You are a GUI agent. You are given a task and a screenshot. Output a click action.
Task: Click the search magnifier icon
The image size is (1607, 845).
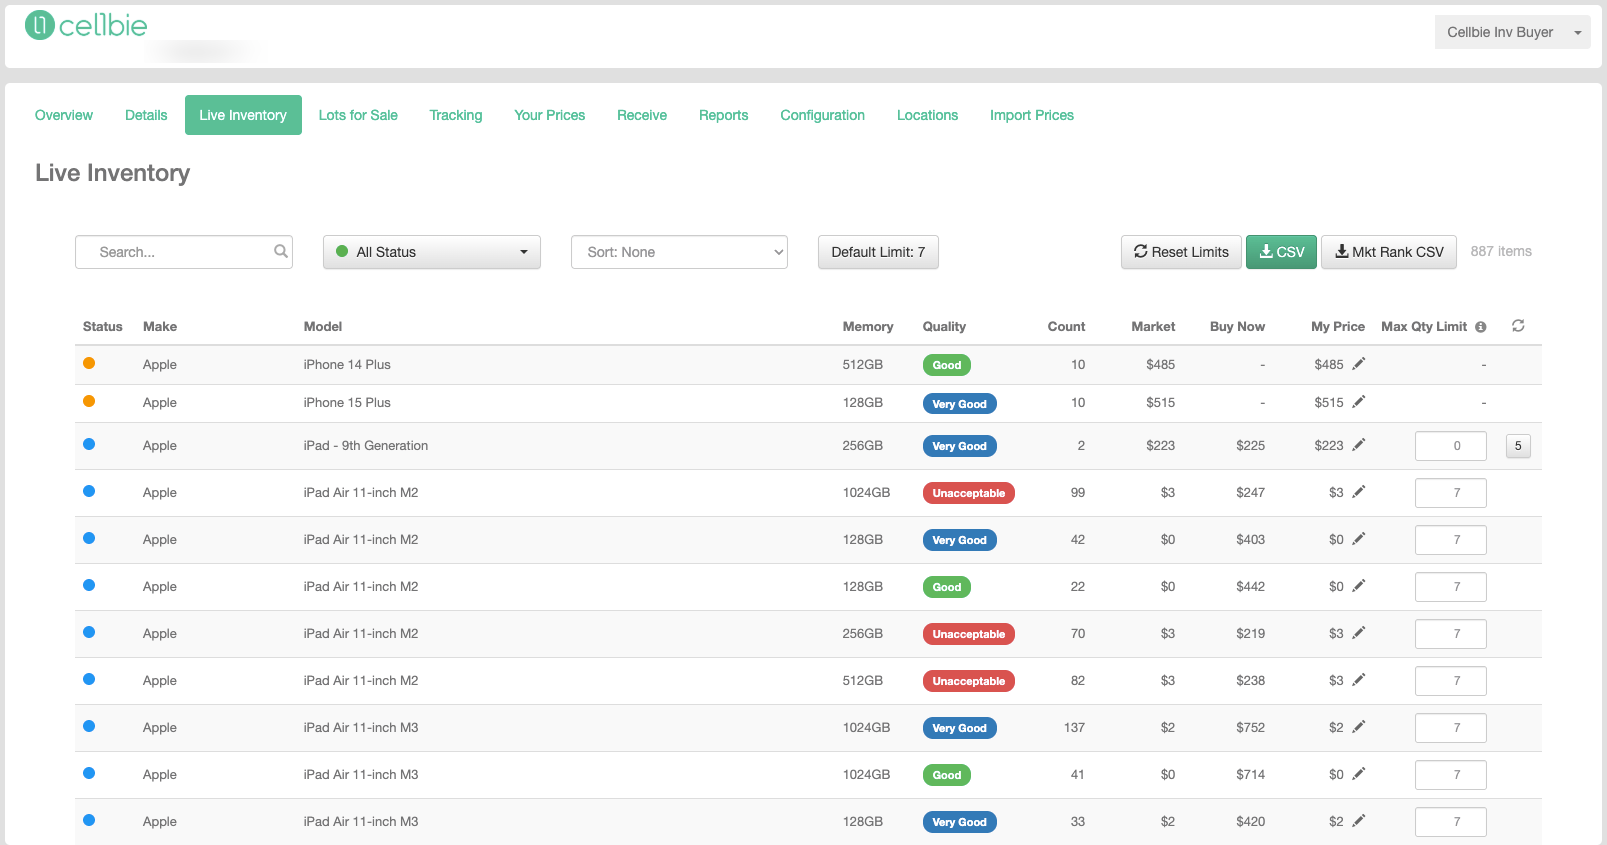(x=281, y=252)
